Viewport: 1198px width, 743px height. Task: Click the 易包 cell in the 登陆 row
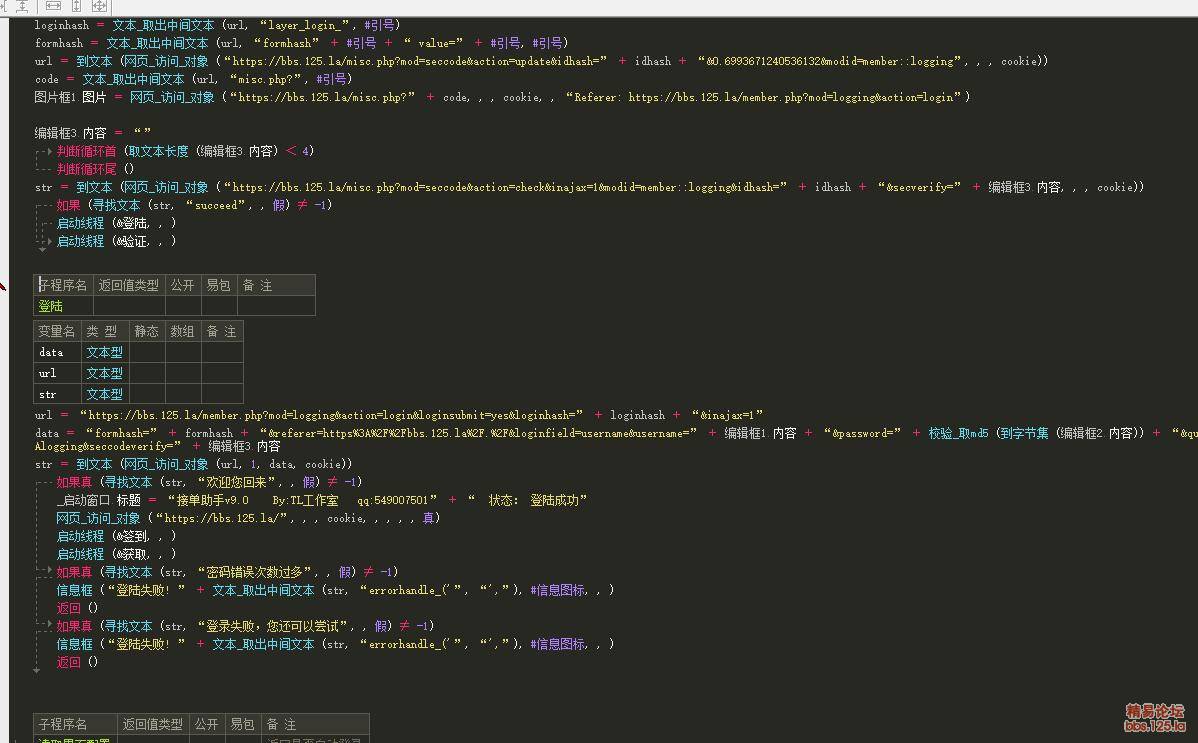219,306
